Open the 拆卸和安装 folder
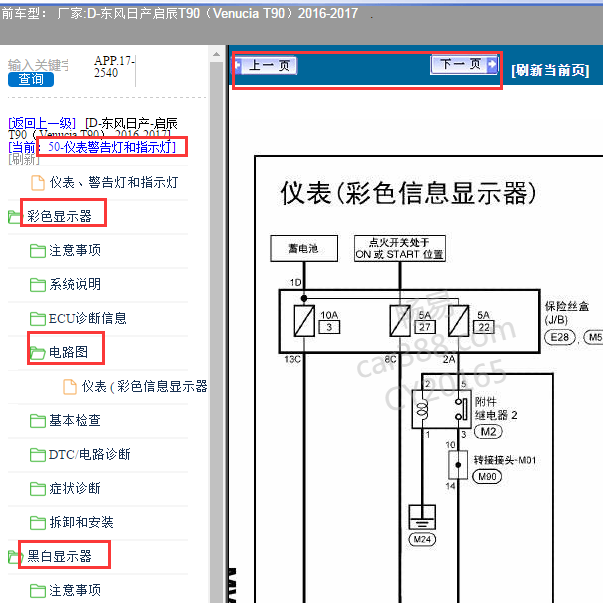Viewport: 603px width, 603px height. coord(82,522)
